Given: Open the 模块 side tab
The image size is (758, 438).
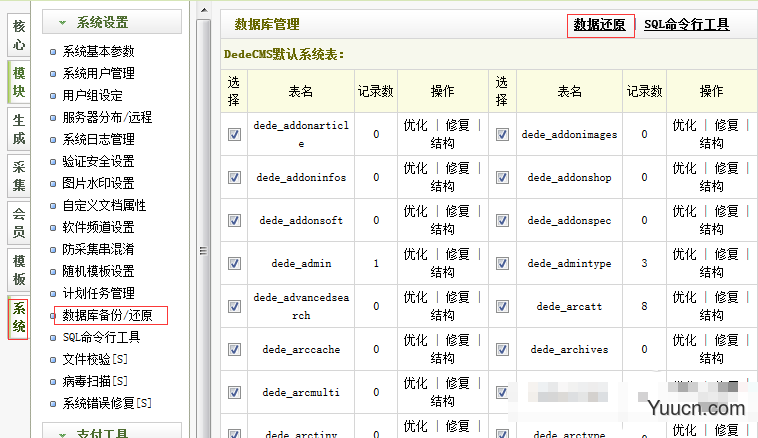Looking at the screenshot, I should click(19, 82).
